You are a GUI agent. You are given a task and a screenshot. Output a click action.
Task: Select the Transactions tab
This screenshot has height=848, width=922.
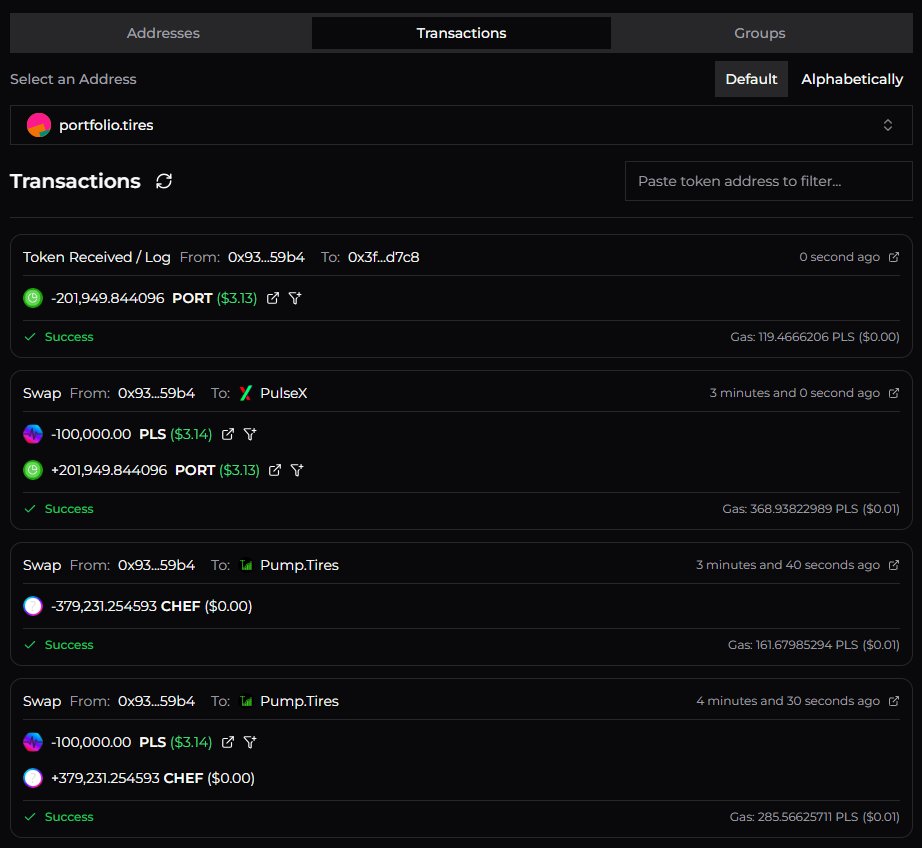461,33
